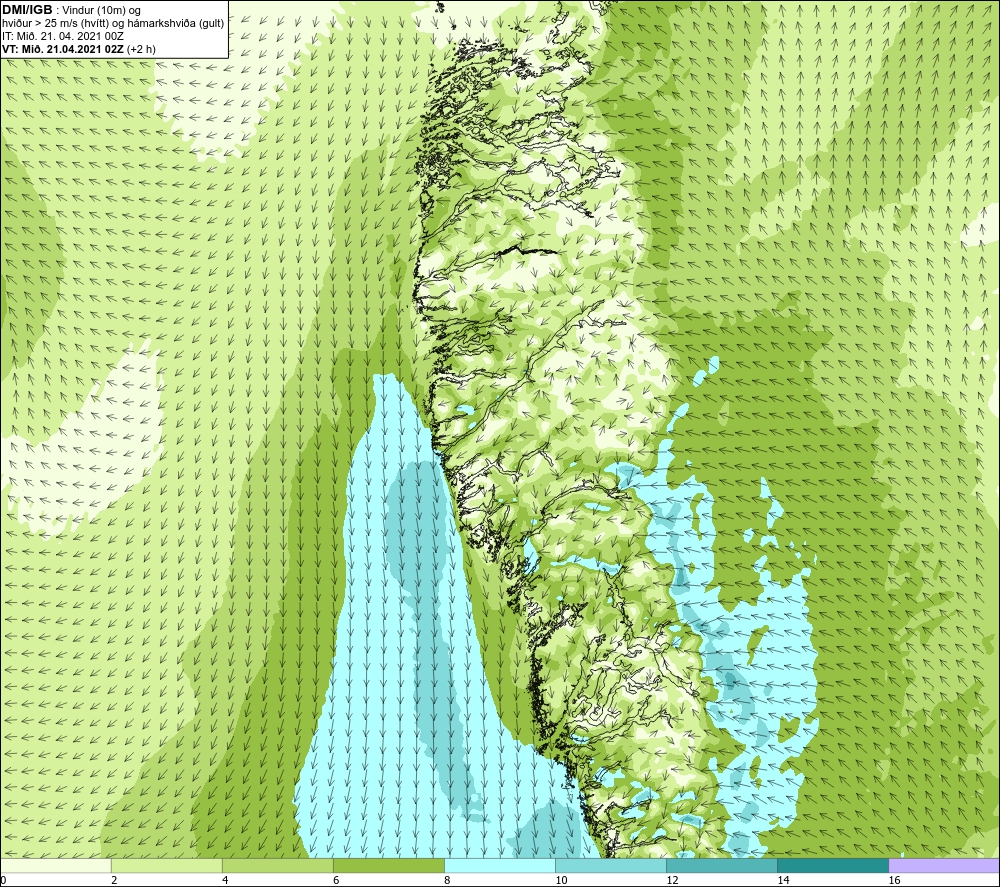This screenshot has height=887, width=1000.
Task: Click the 'IT: Mið. 21. 04. 2021 00Z' line
Action: (62, 36)
